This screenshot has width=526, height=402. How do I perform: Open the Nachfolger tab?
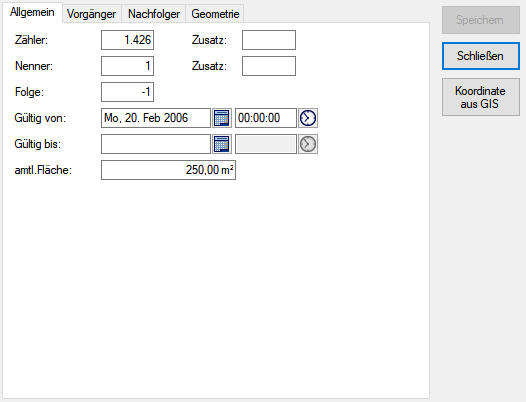tap(154, 14)
